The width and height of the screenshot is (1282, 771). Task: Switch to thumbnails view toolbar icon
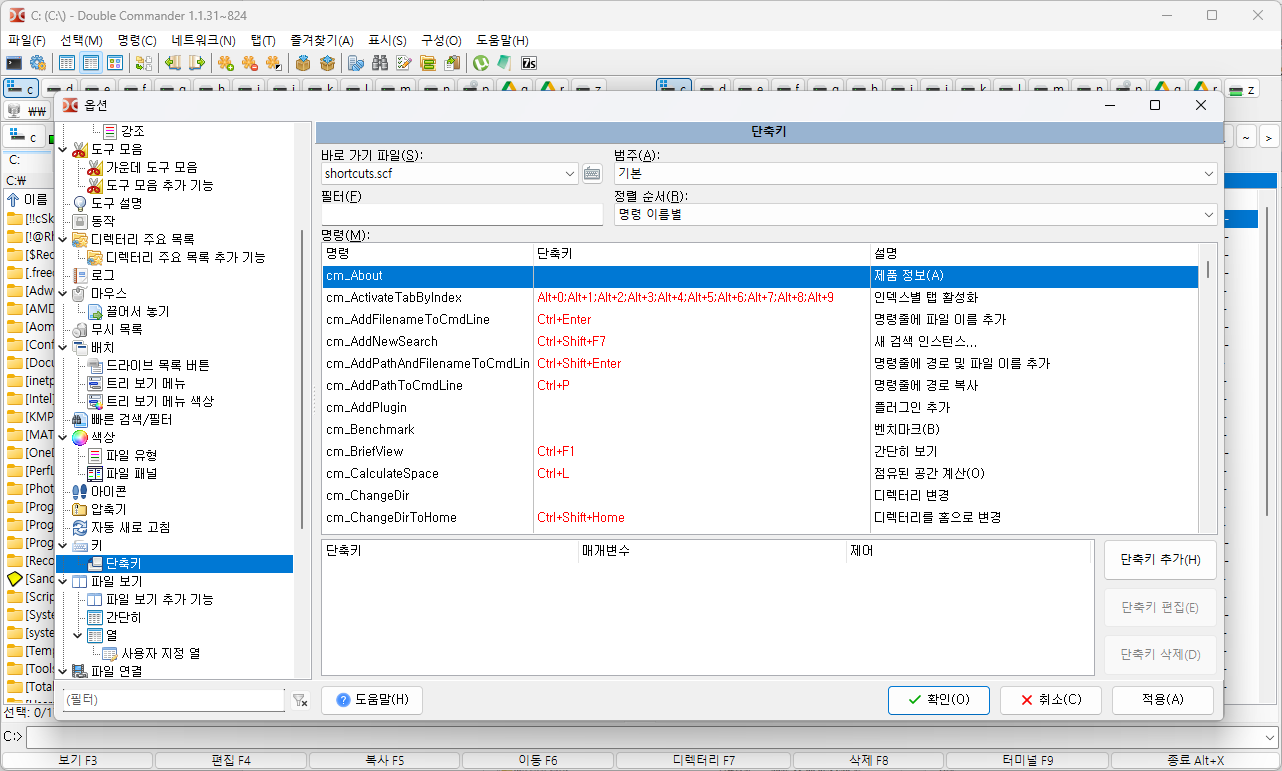115,63
